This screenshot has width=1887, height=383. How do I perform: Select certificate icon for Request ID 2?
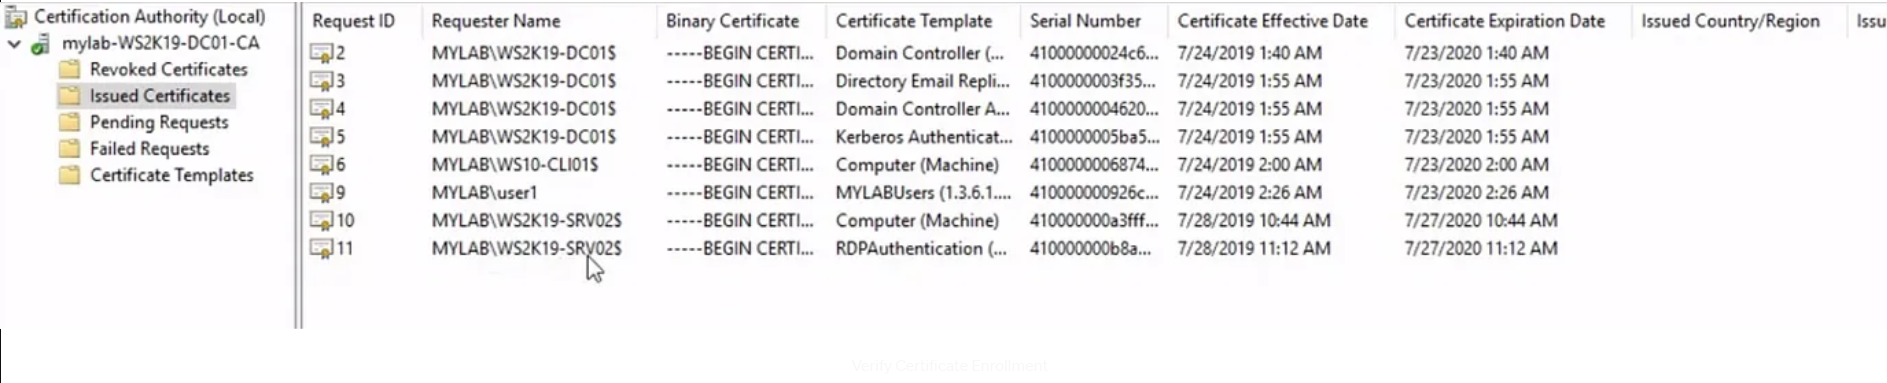tap(321, 53)
